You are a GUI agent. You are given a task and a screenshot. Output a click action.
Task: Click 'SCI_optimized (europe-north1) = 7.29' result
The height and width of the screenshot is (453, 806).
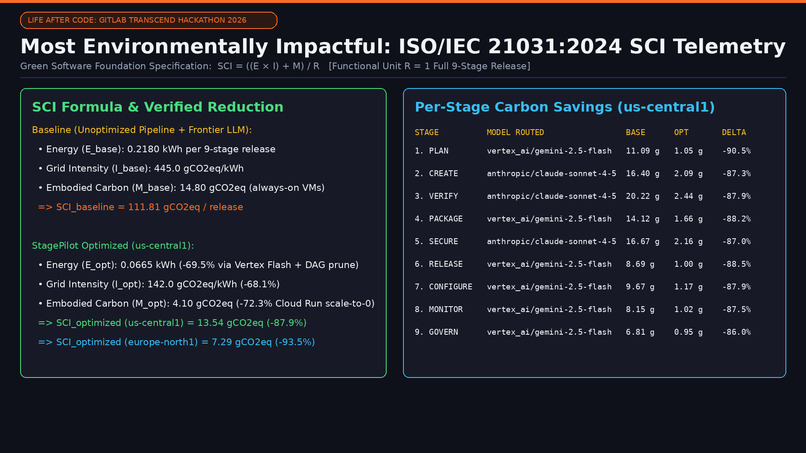[x=176, y=342]
